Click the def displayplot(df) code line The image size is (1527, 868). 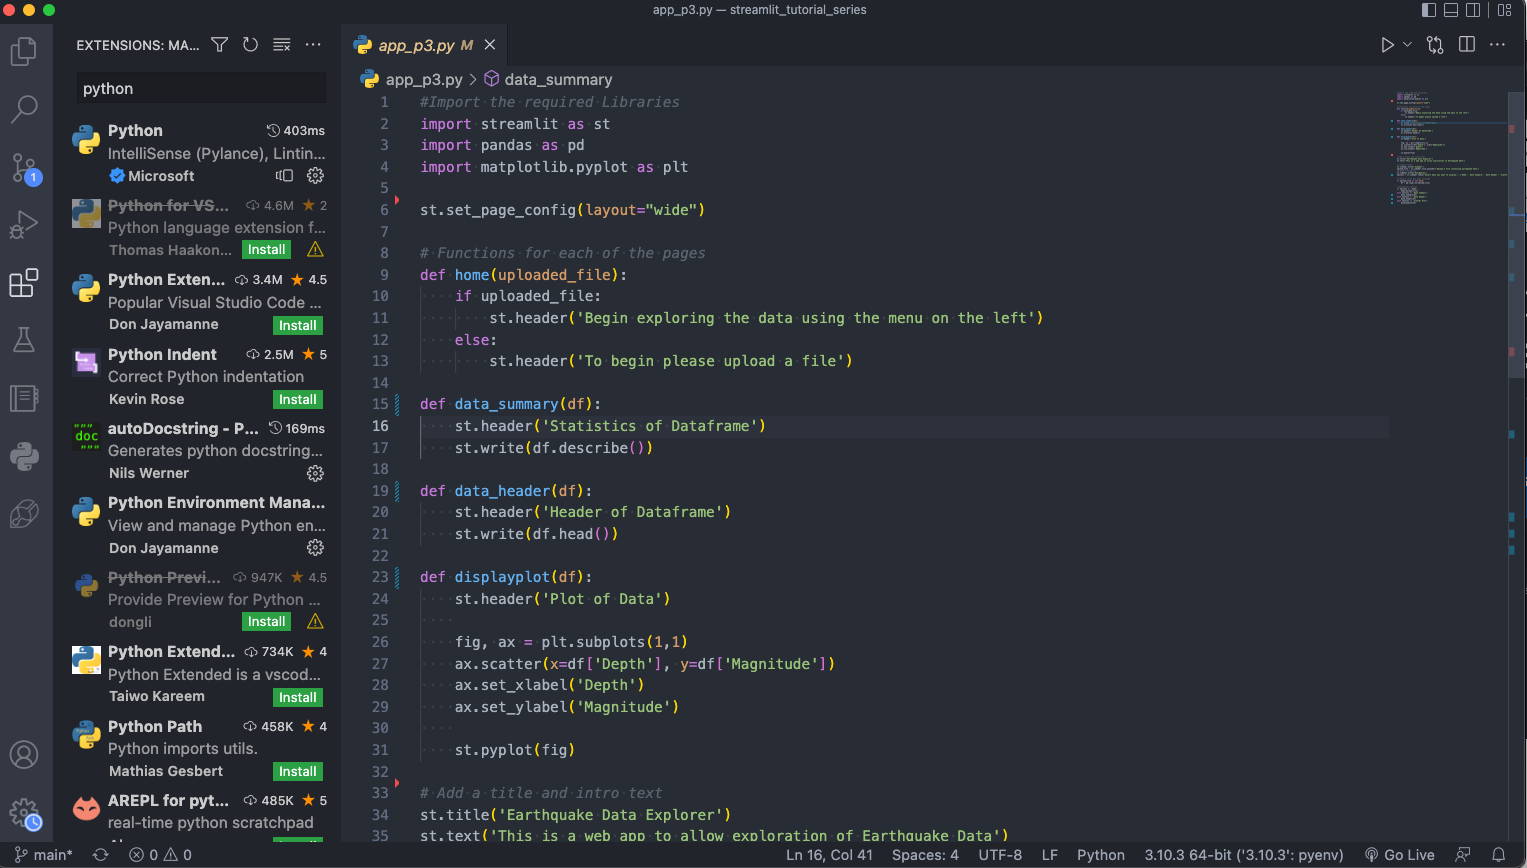pos(506,577)
